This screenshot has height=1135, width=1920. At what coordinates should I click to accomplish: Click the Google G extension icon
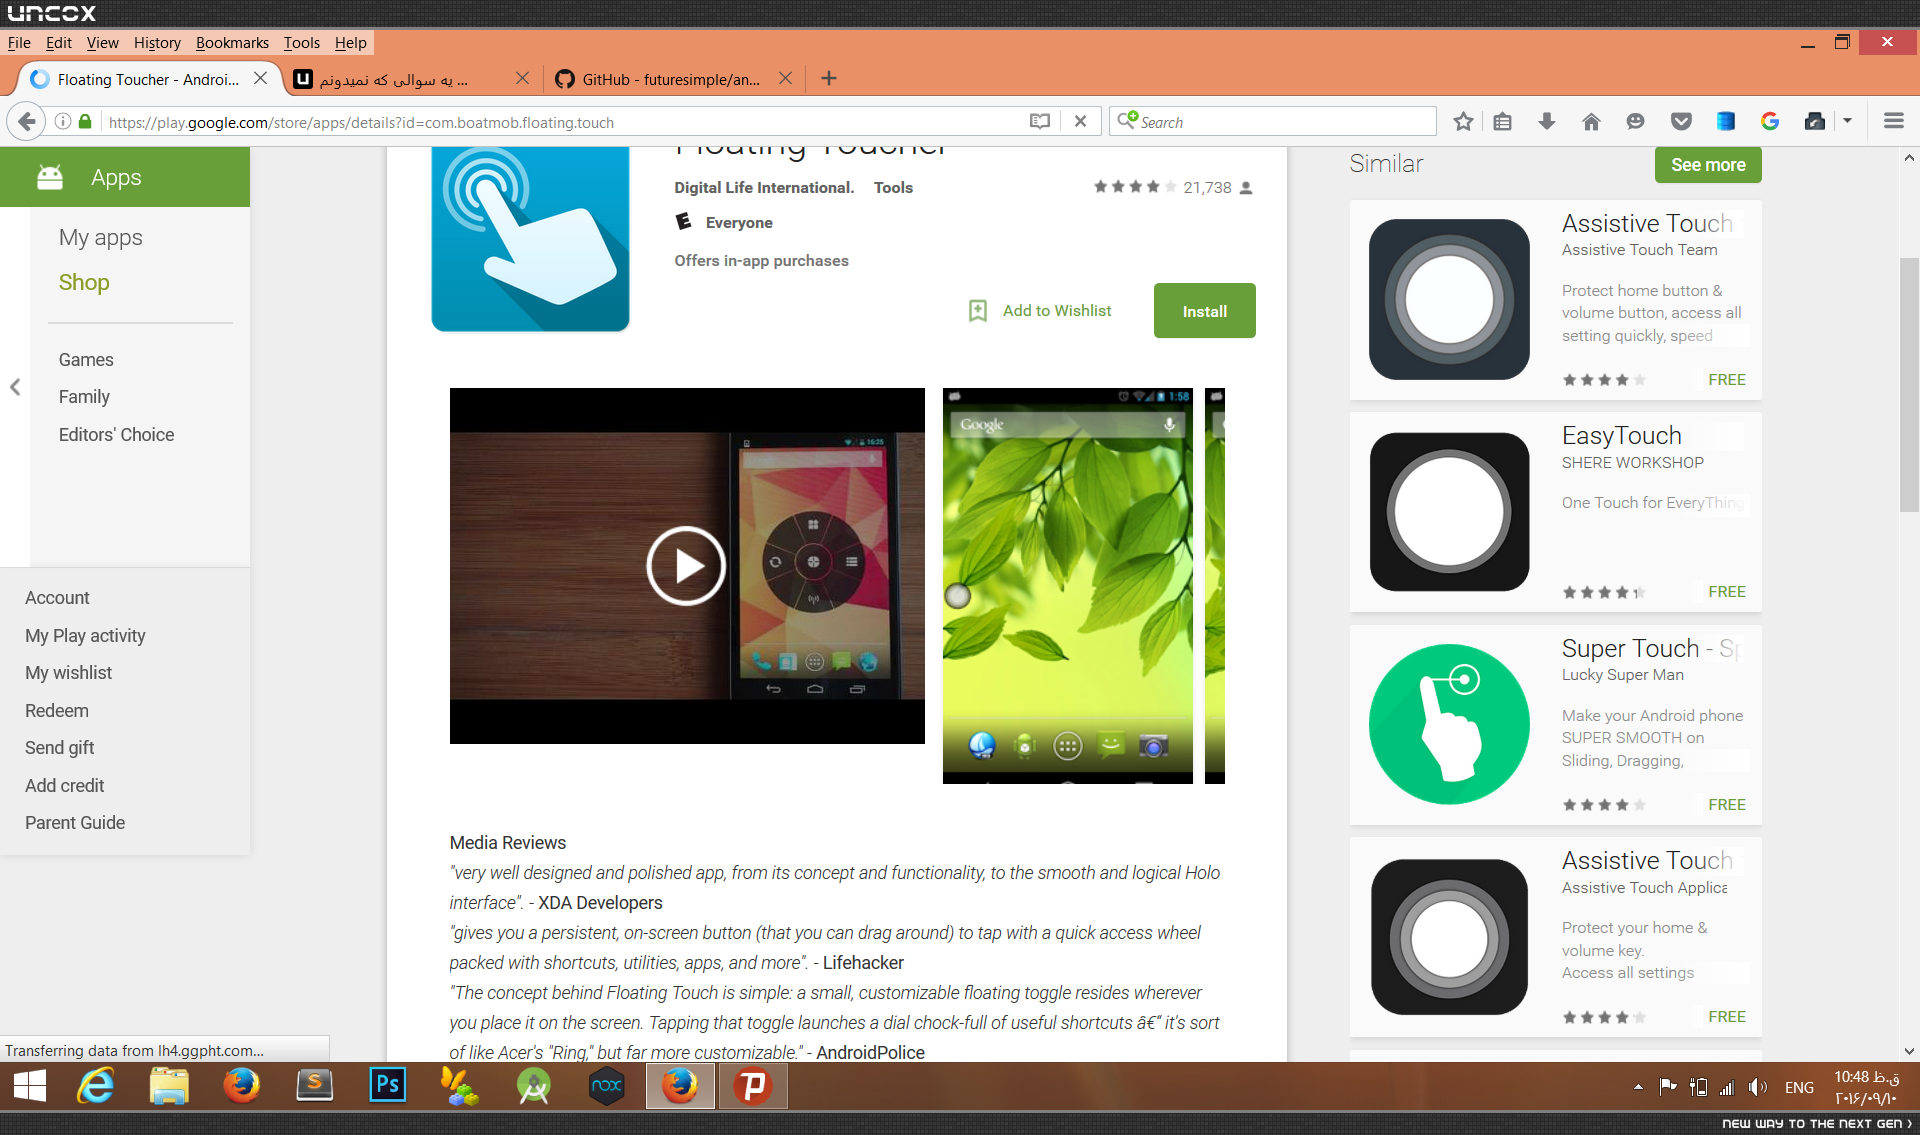[x=1770, y=122]
